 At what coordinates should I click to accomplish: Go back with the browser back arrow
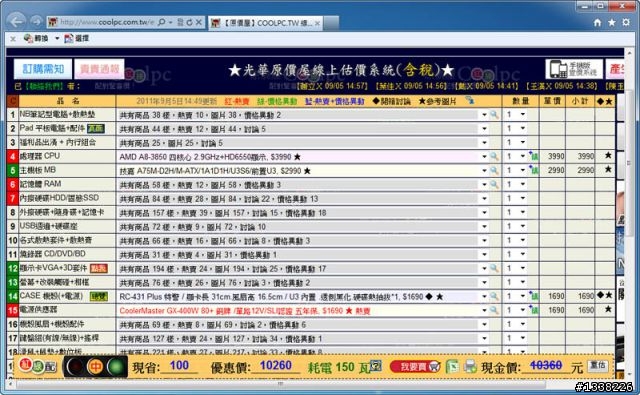(17, 21)
